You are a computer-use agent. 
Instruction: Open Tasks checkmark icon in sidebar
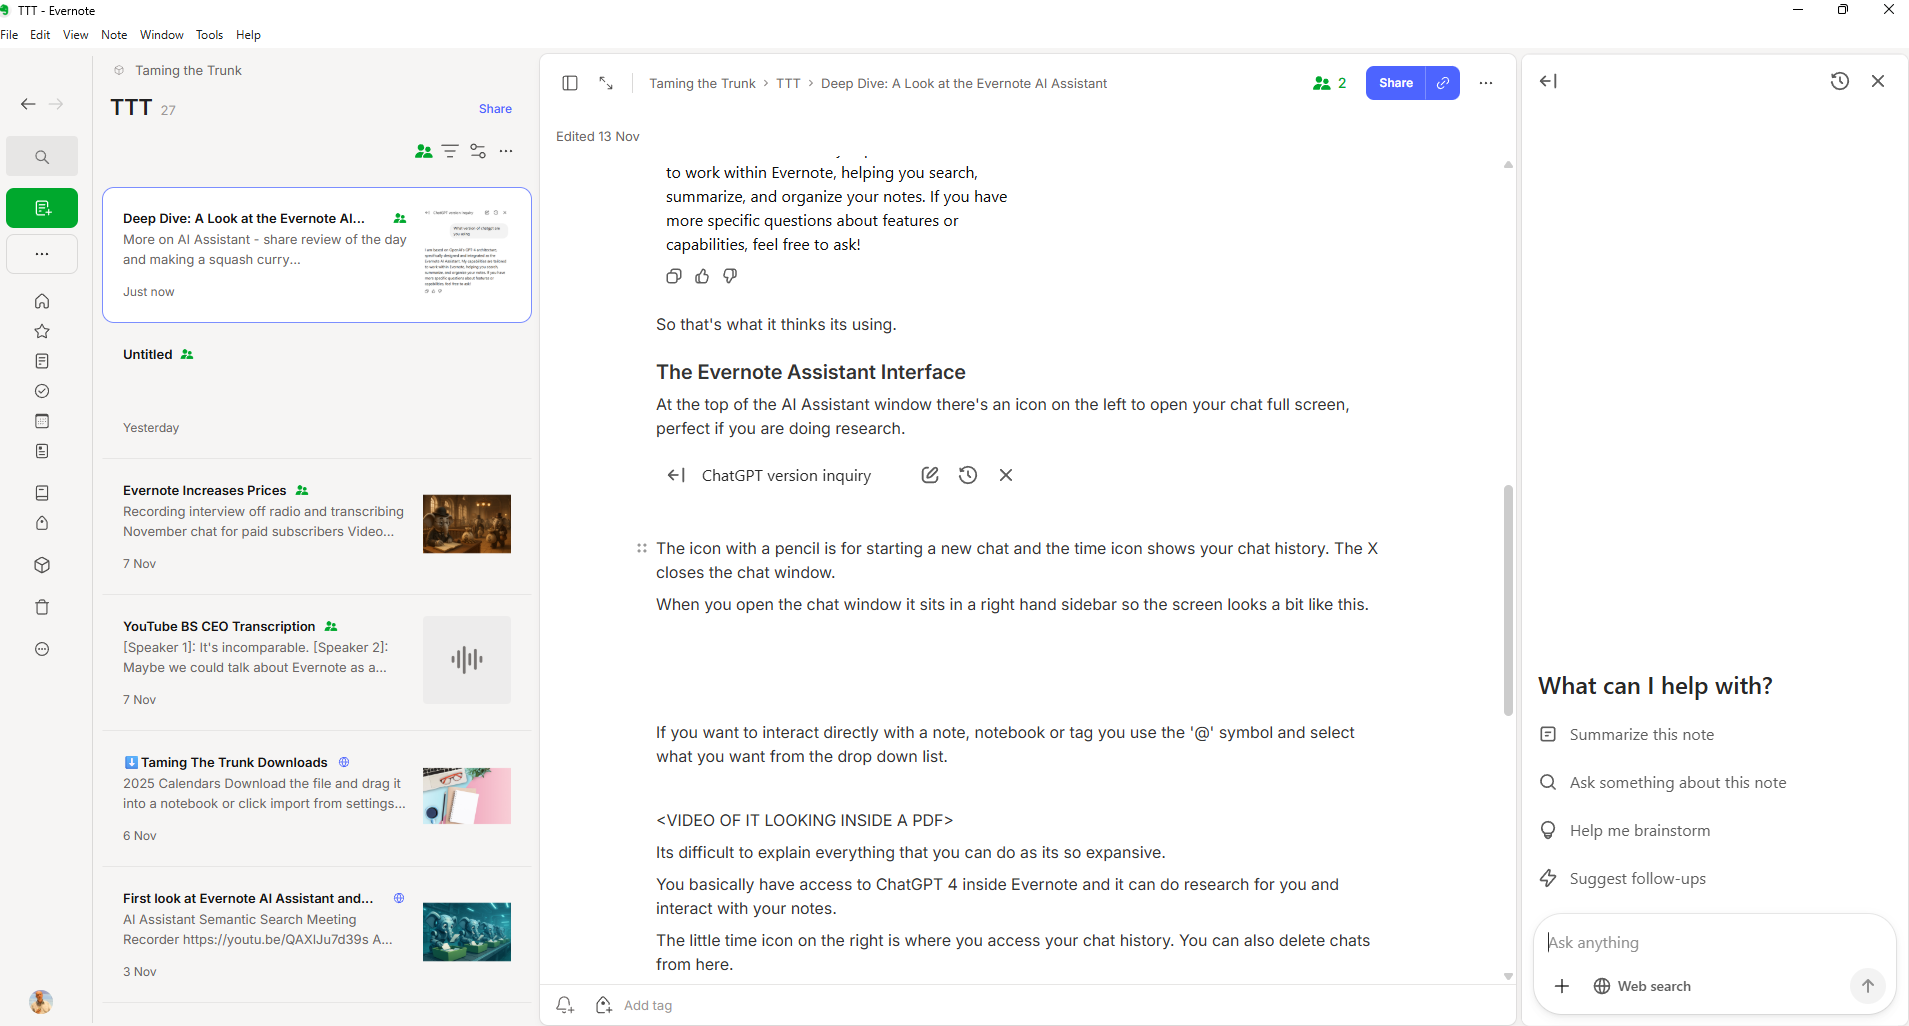pyautogui.click(x=42, y=391)
